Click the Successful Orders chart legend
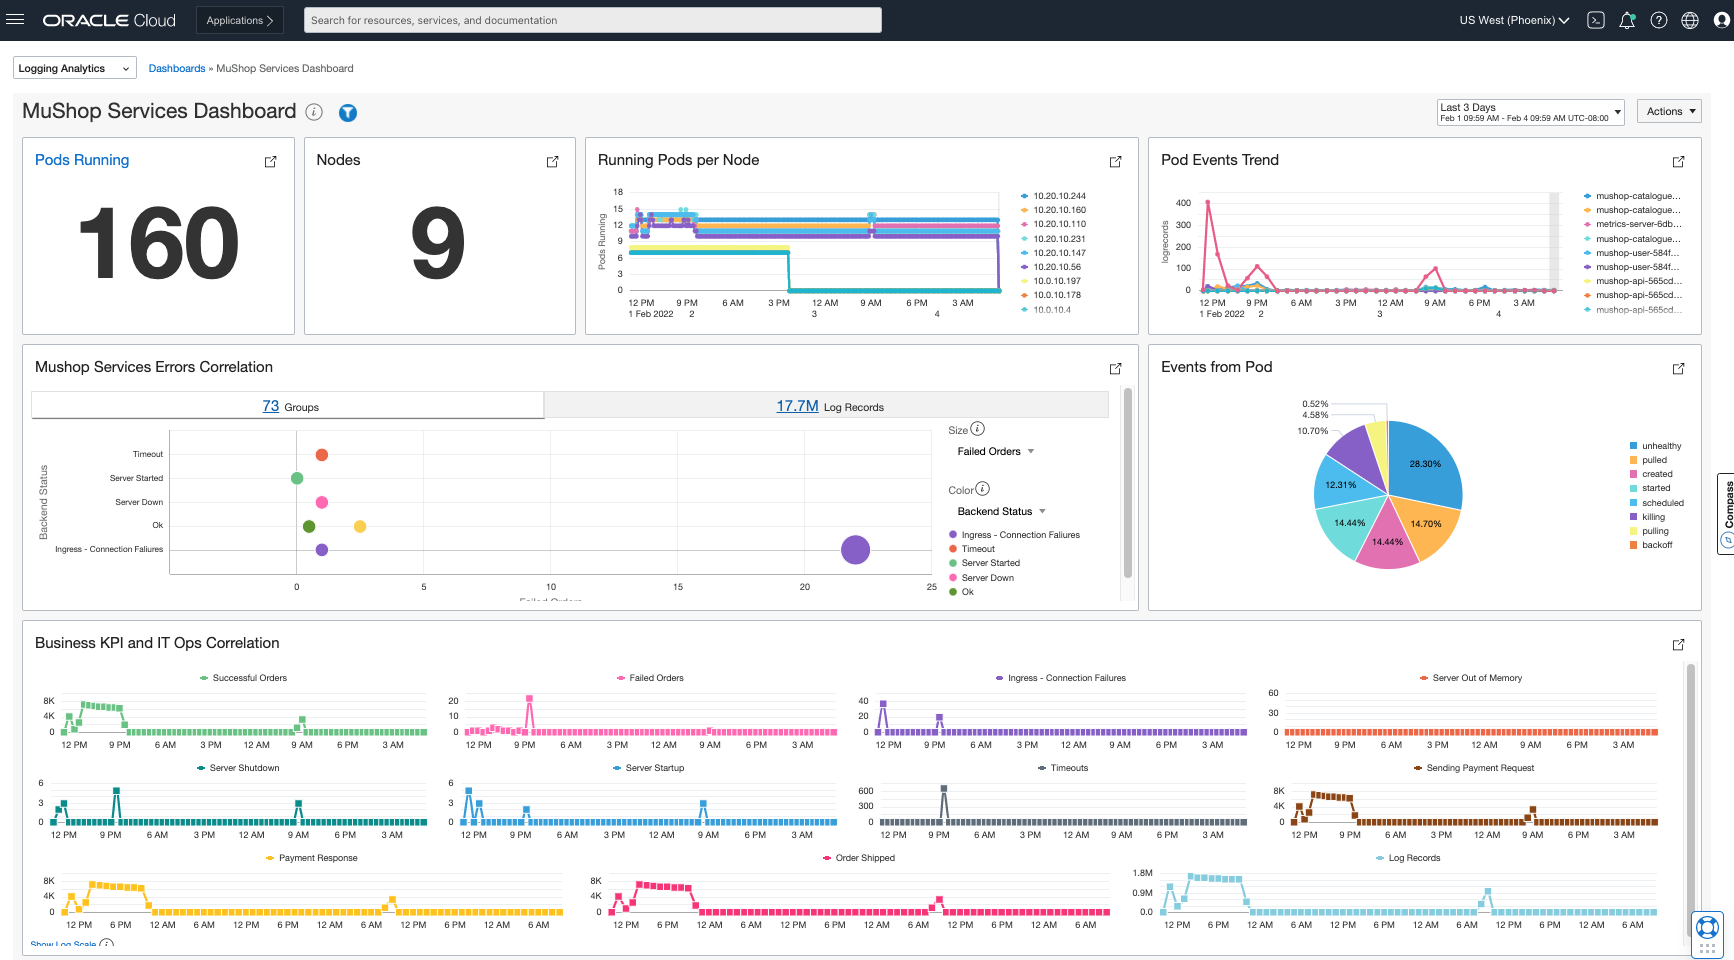Screen dimensions: 1734x960 244,678
